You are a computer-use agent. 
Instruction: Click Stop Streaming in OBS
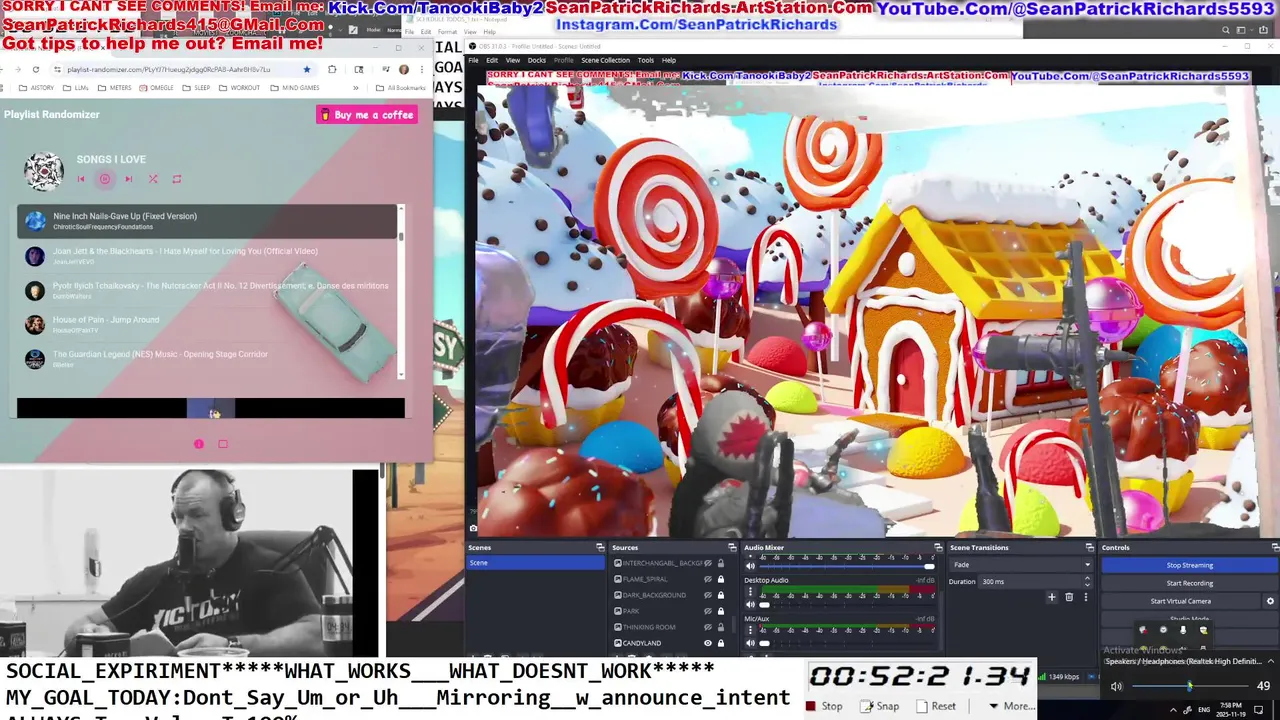pyautogui.click(x=1189, y=565)
